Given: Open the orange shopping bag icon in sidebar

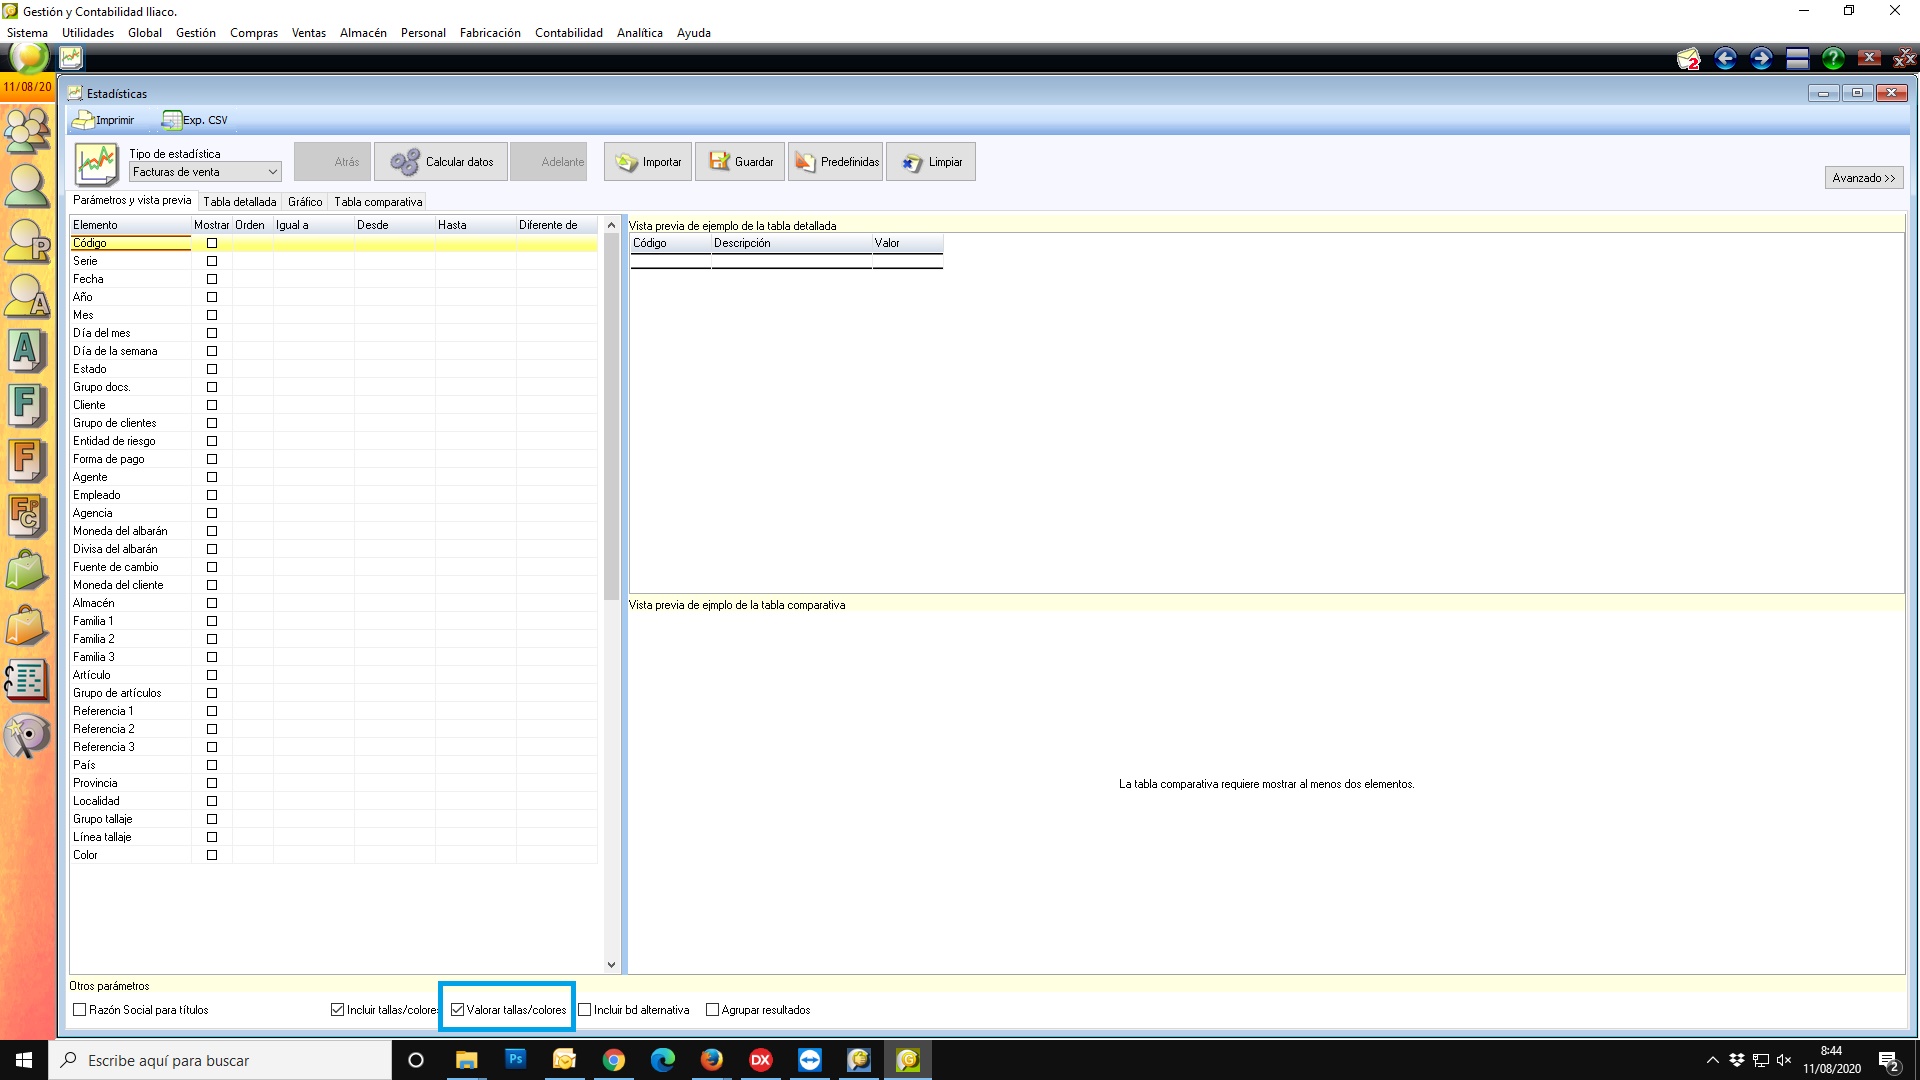Looking at the screenshot, I should (x=27, y=626).
